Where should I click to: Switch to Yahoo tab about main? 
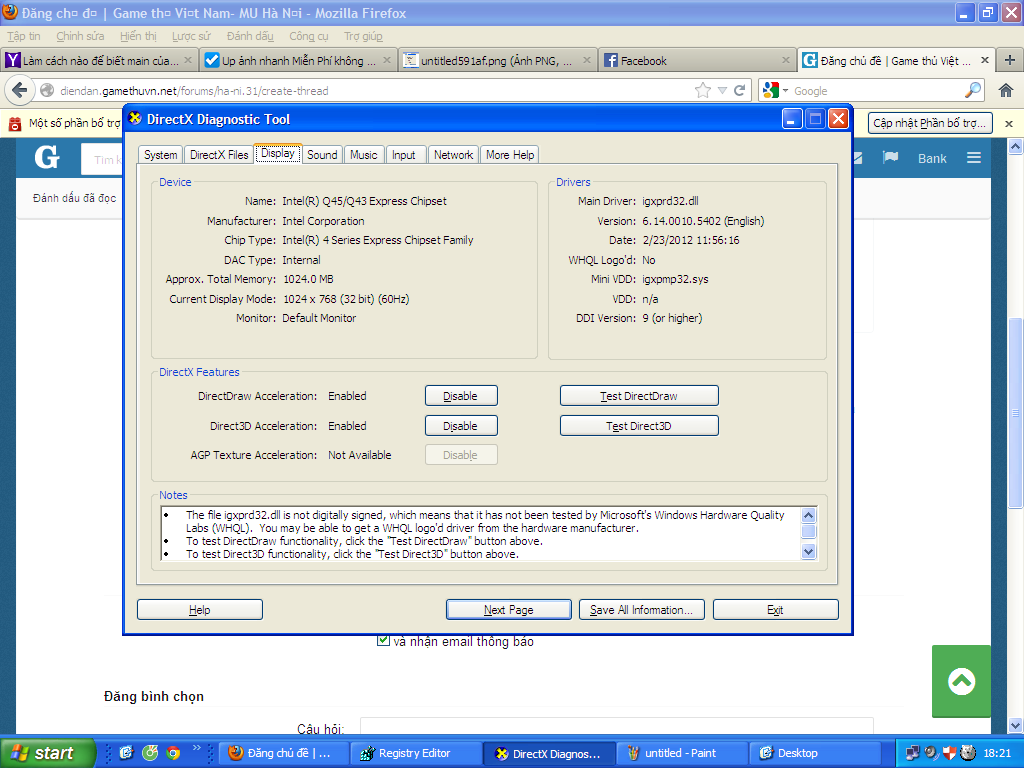(99, 60)
